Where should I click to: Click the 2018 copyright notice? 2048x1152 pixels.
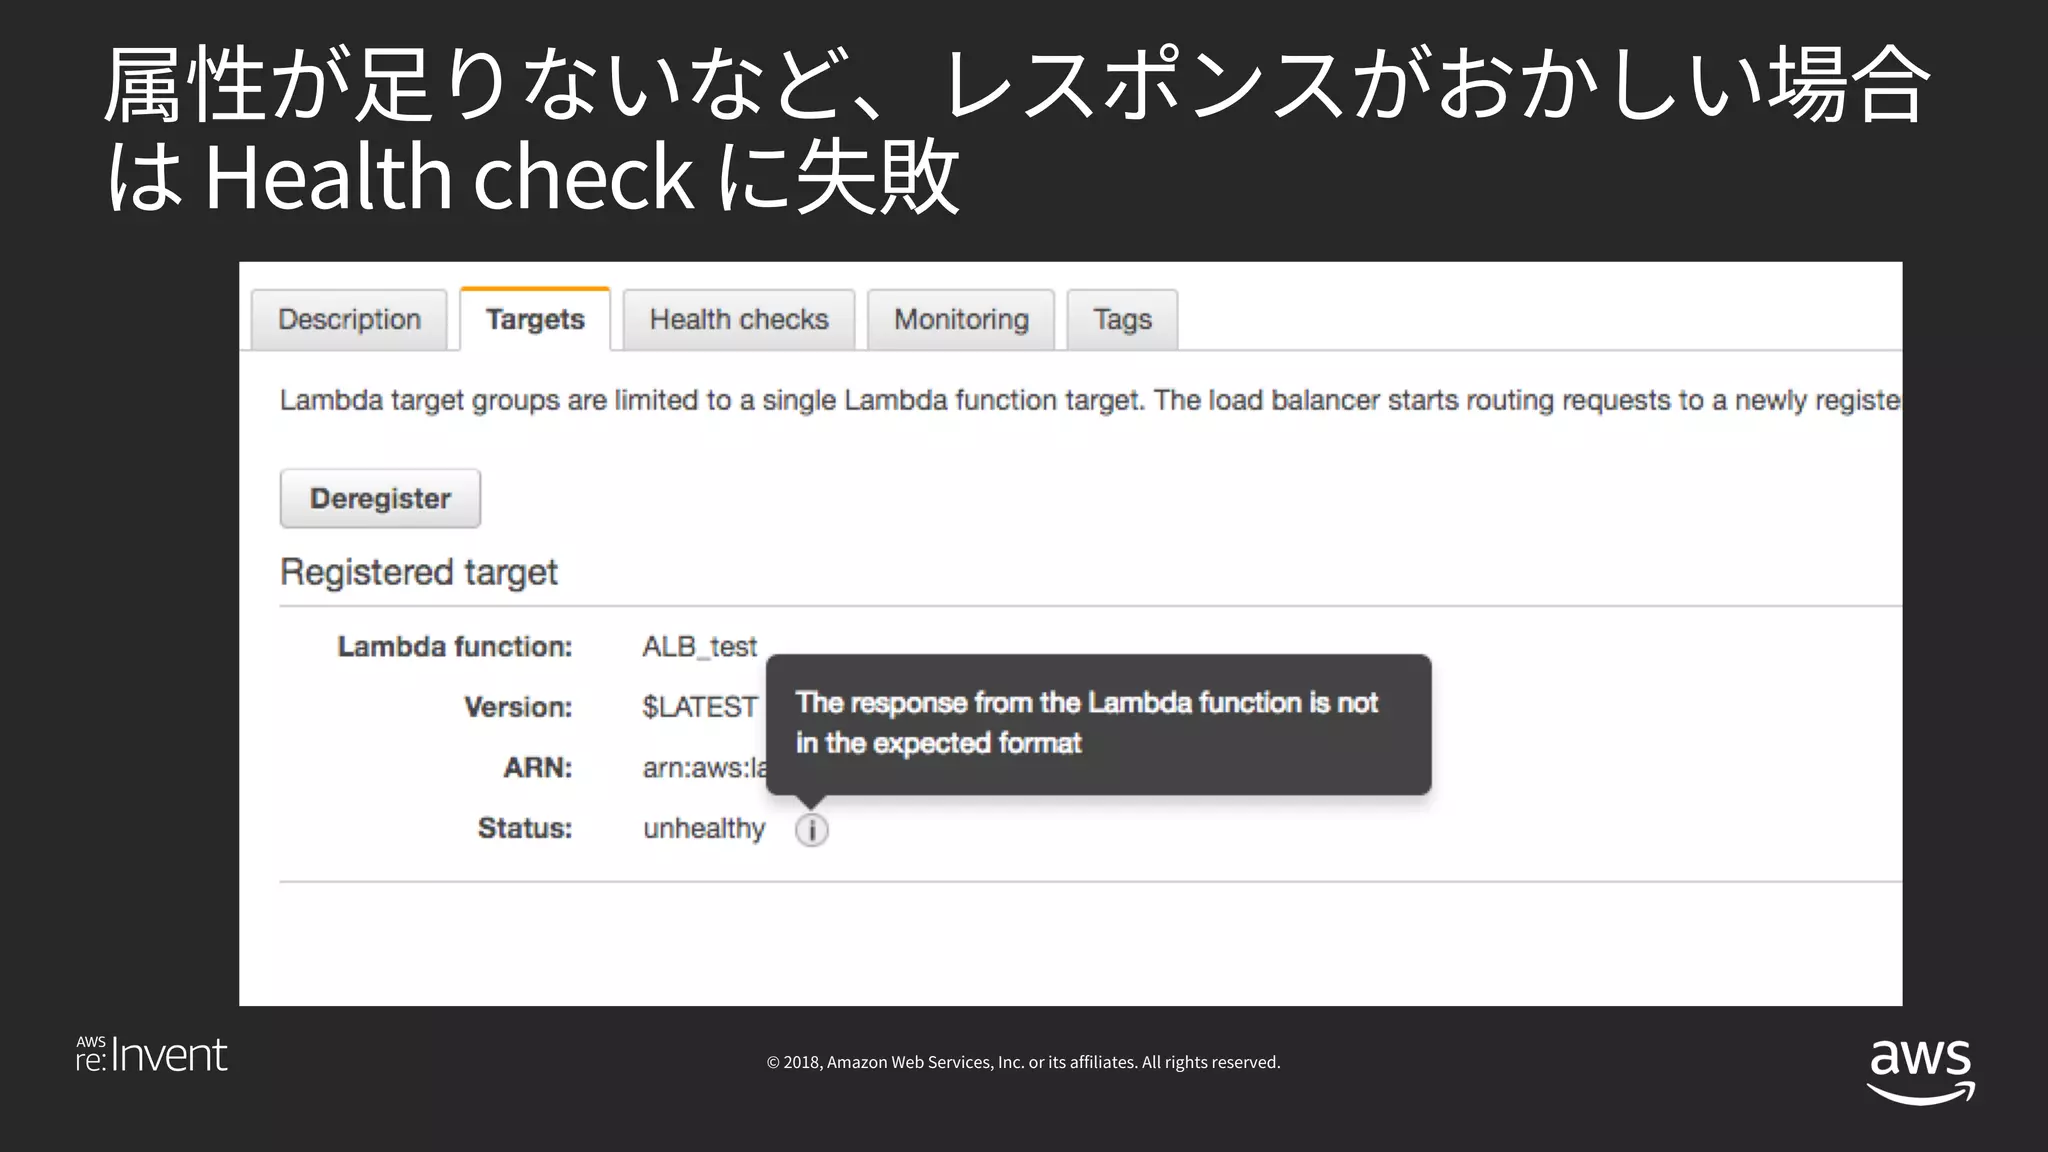(x=1023, y=1062)
